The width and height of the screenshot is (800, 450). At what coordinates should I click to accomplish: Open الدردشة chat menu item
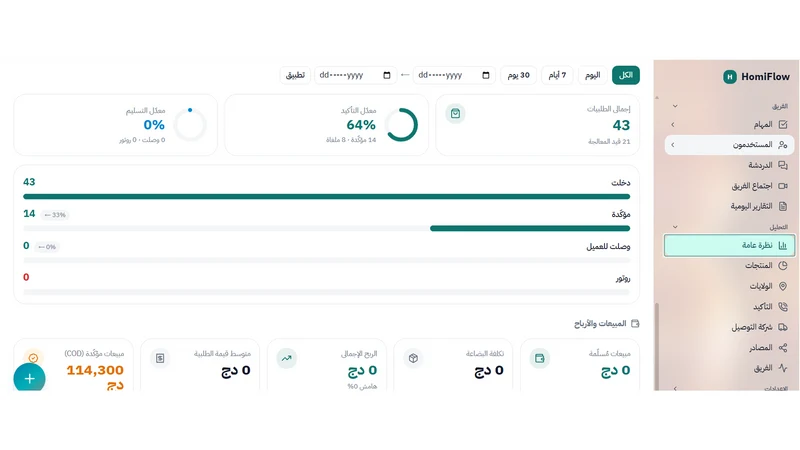(729, 165)
